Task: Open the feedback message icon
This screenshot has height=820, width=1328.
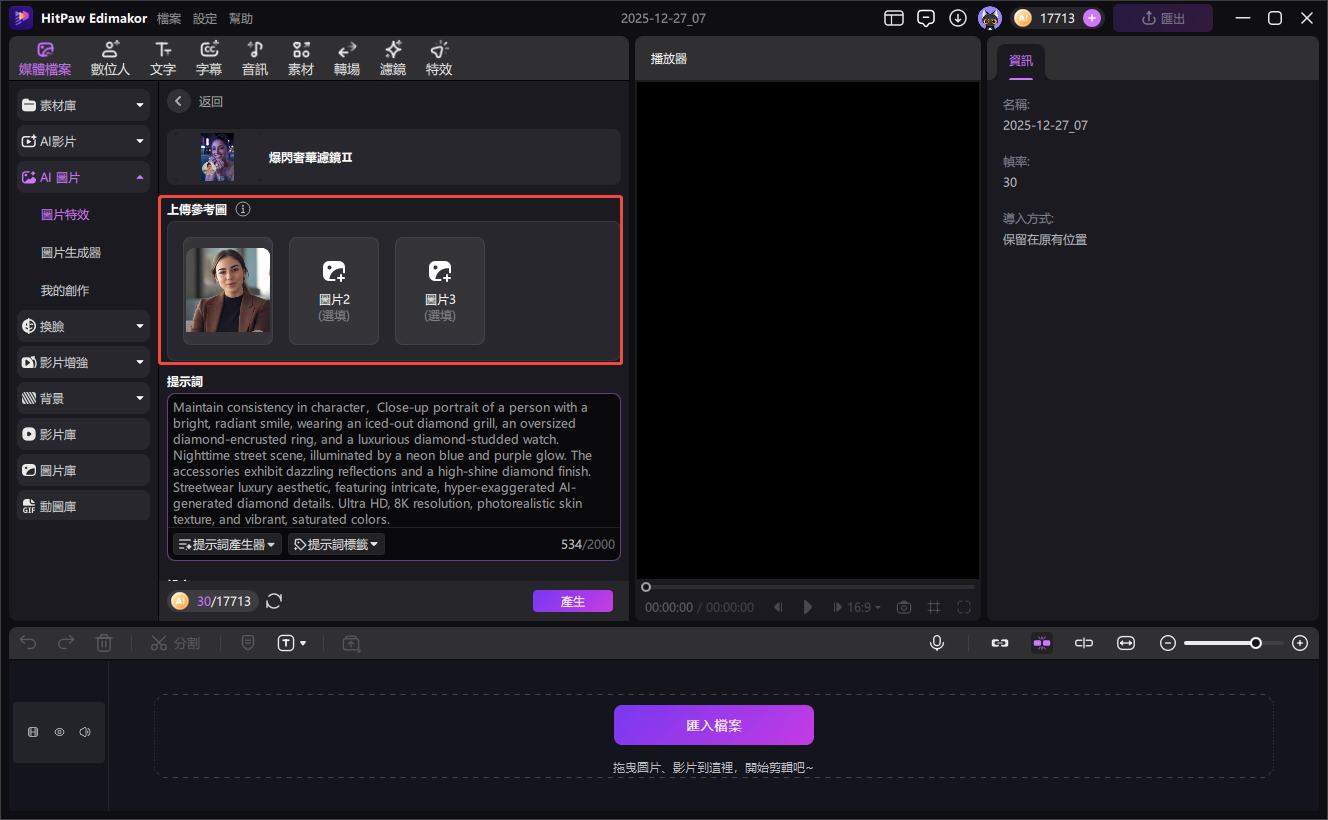Action: (x=926, y=18)
